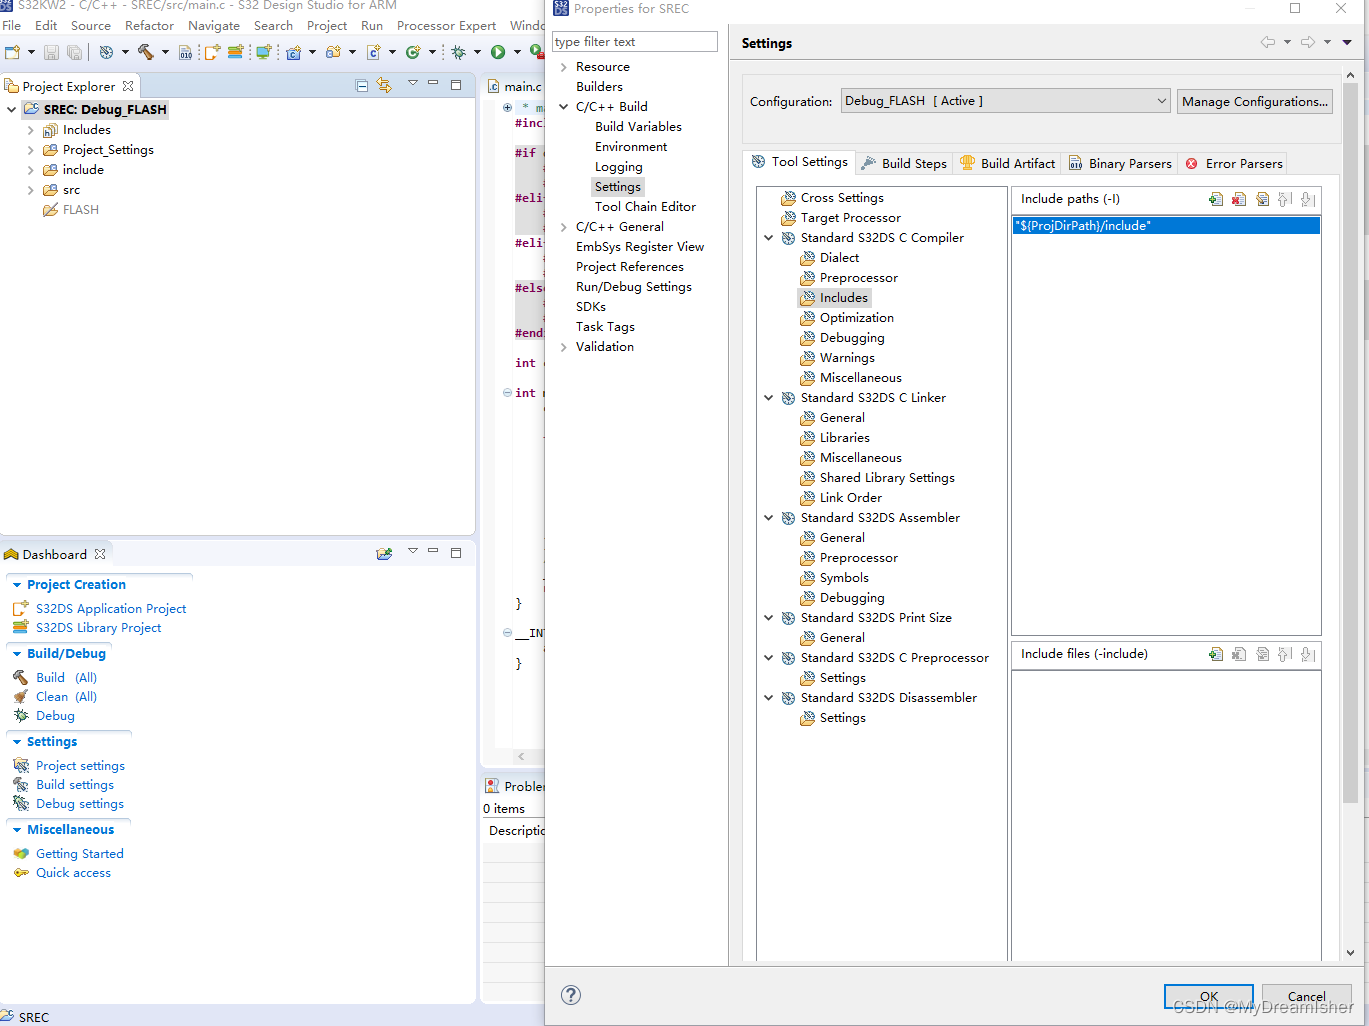Click the Debug bug icon in main toolbar

pyautogui.click(x=458, y=52)
